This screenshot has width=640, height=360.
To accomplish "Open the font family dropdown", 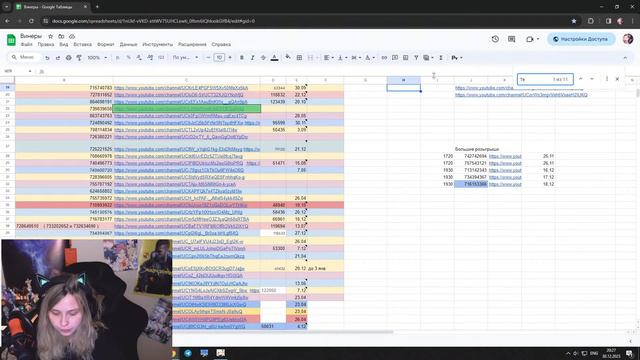I will click(185, 58).
